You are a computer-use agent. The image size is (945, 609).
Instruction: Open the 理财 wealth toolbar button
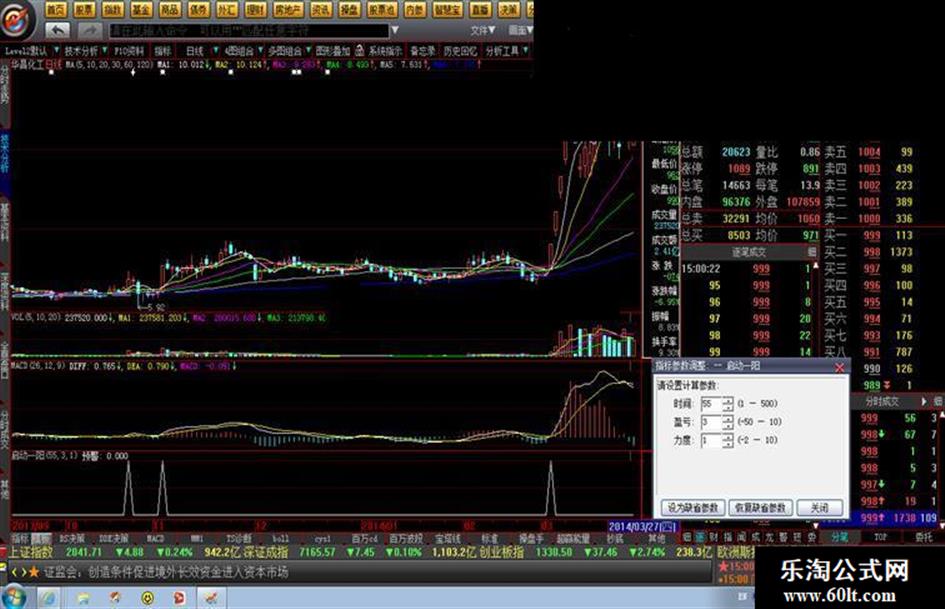click(256, 9)
